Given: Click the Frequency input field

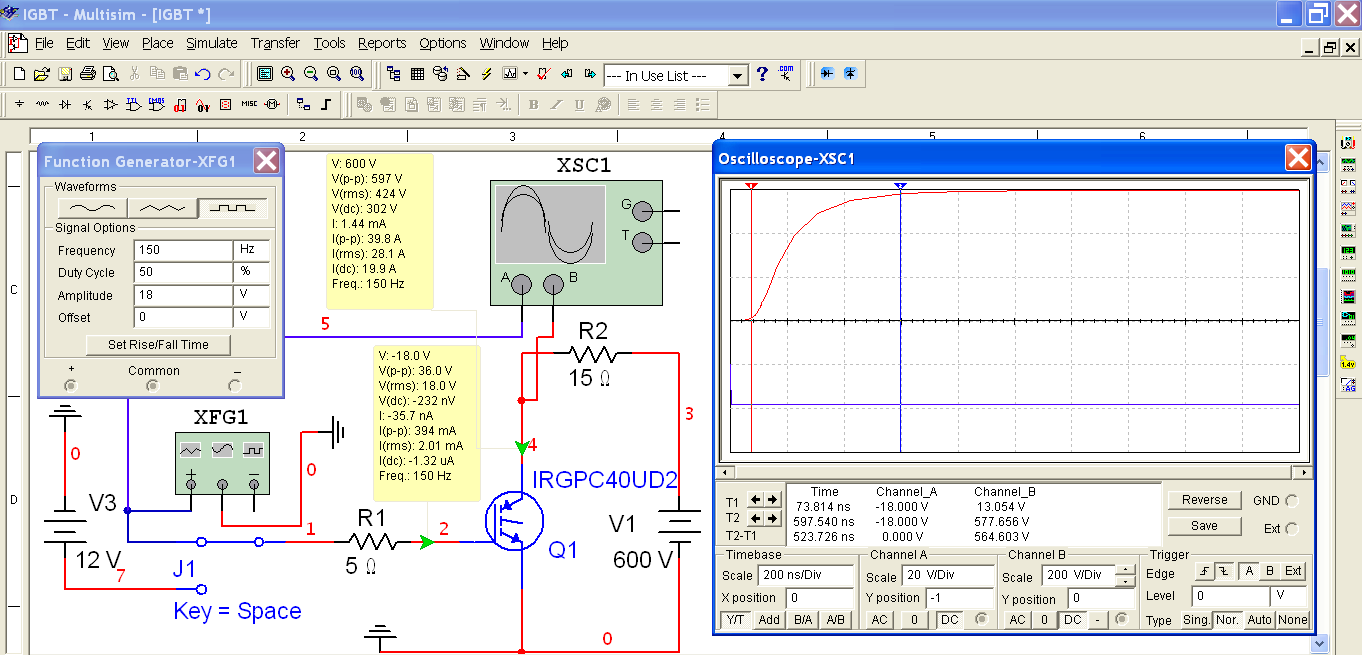Looking at the screenshot, I should [182, 251].
